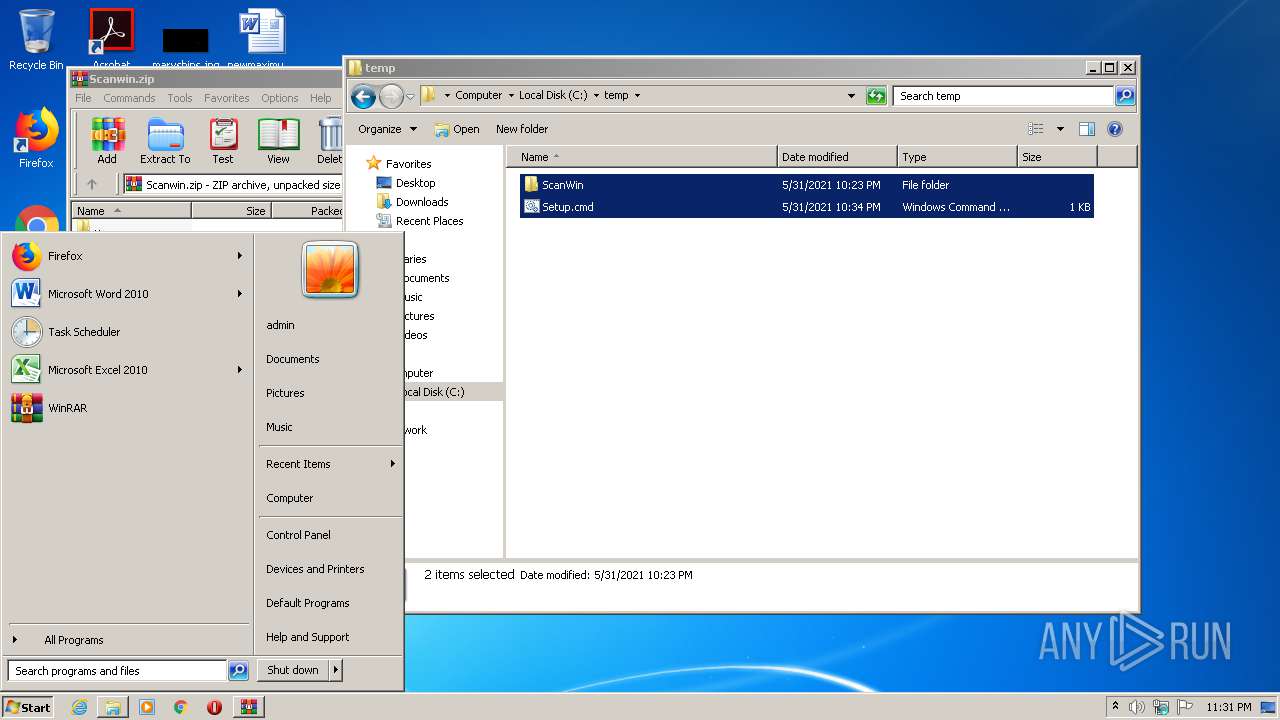
Task: Toggle the preview pane icon
Action: pyautogui.click(x=1087, y=129)
